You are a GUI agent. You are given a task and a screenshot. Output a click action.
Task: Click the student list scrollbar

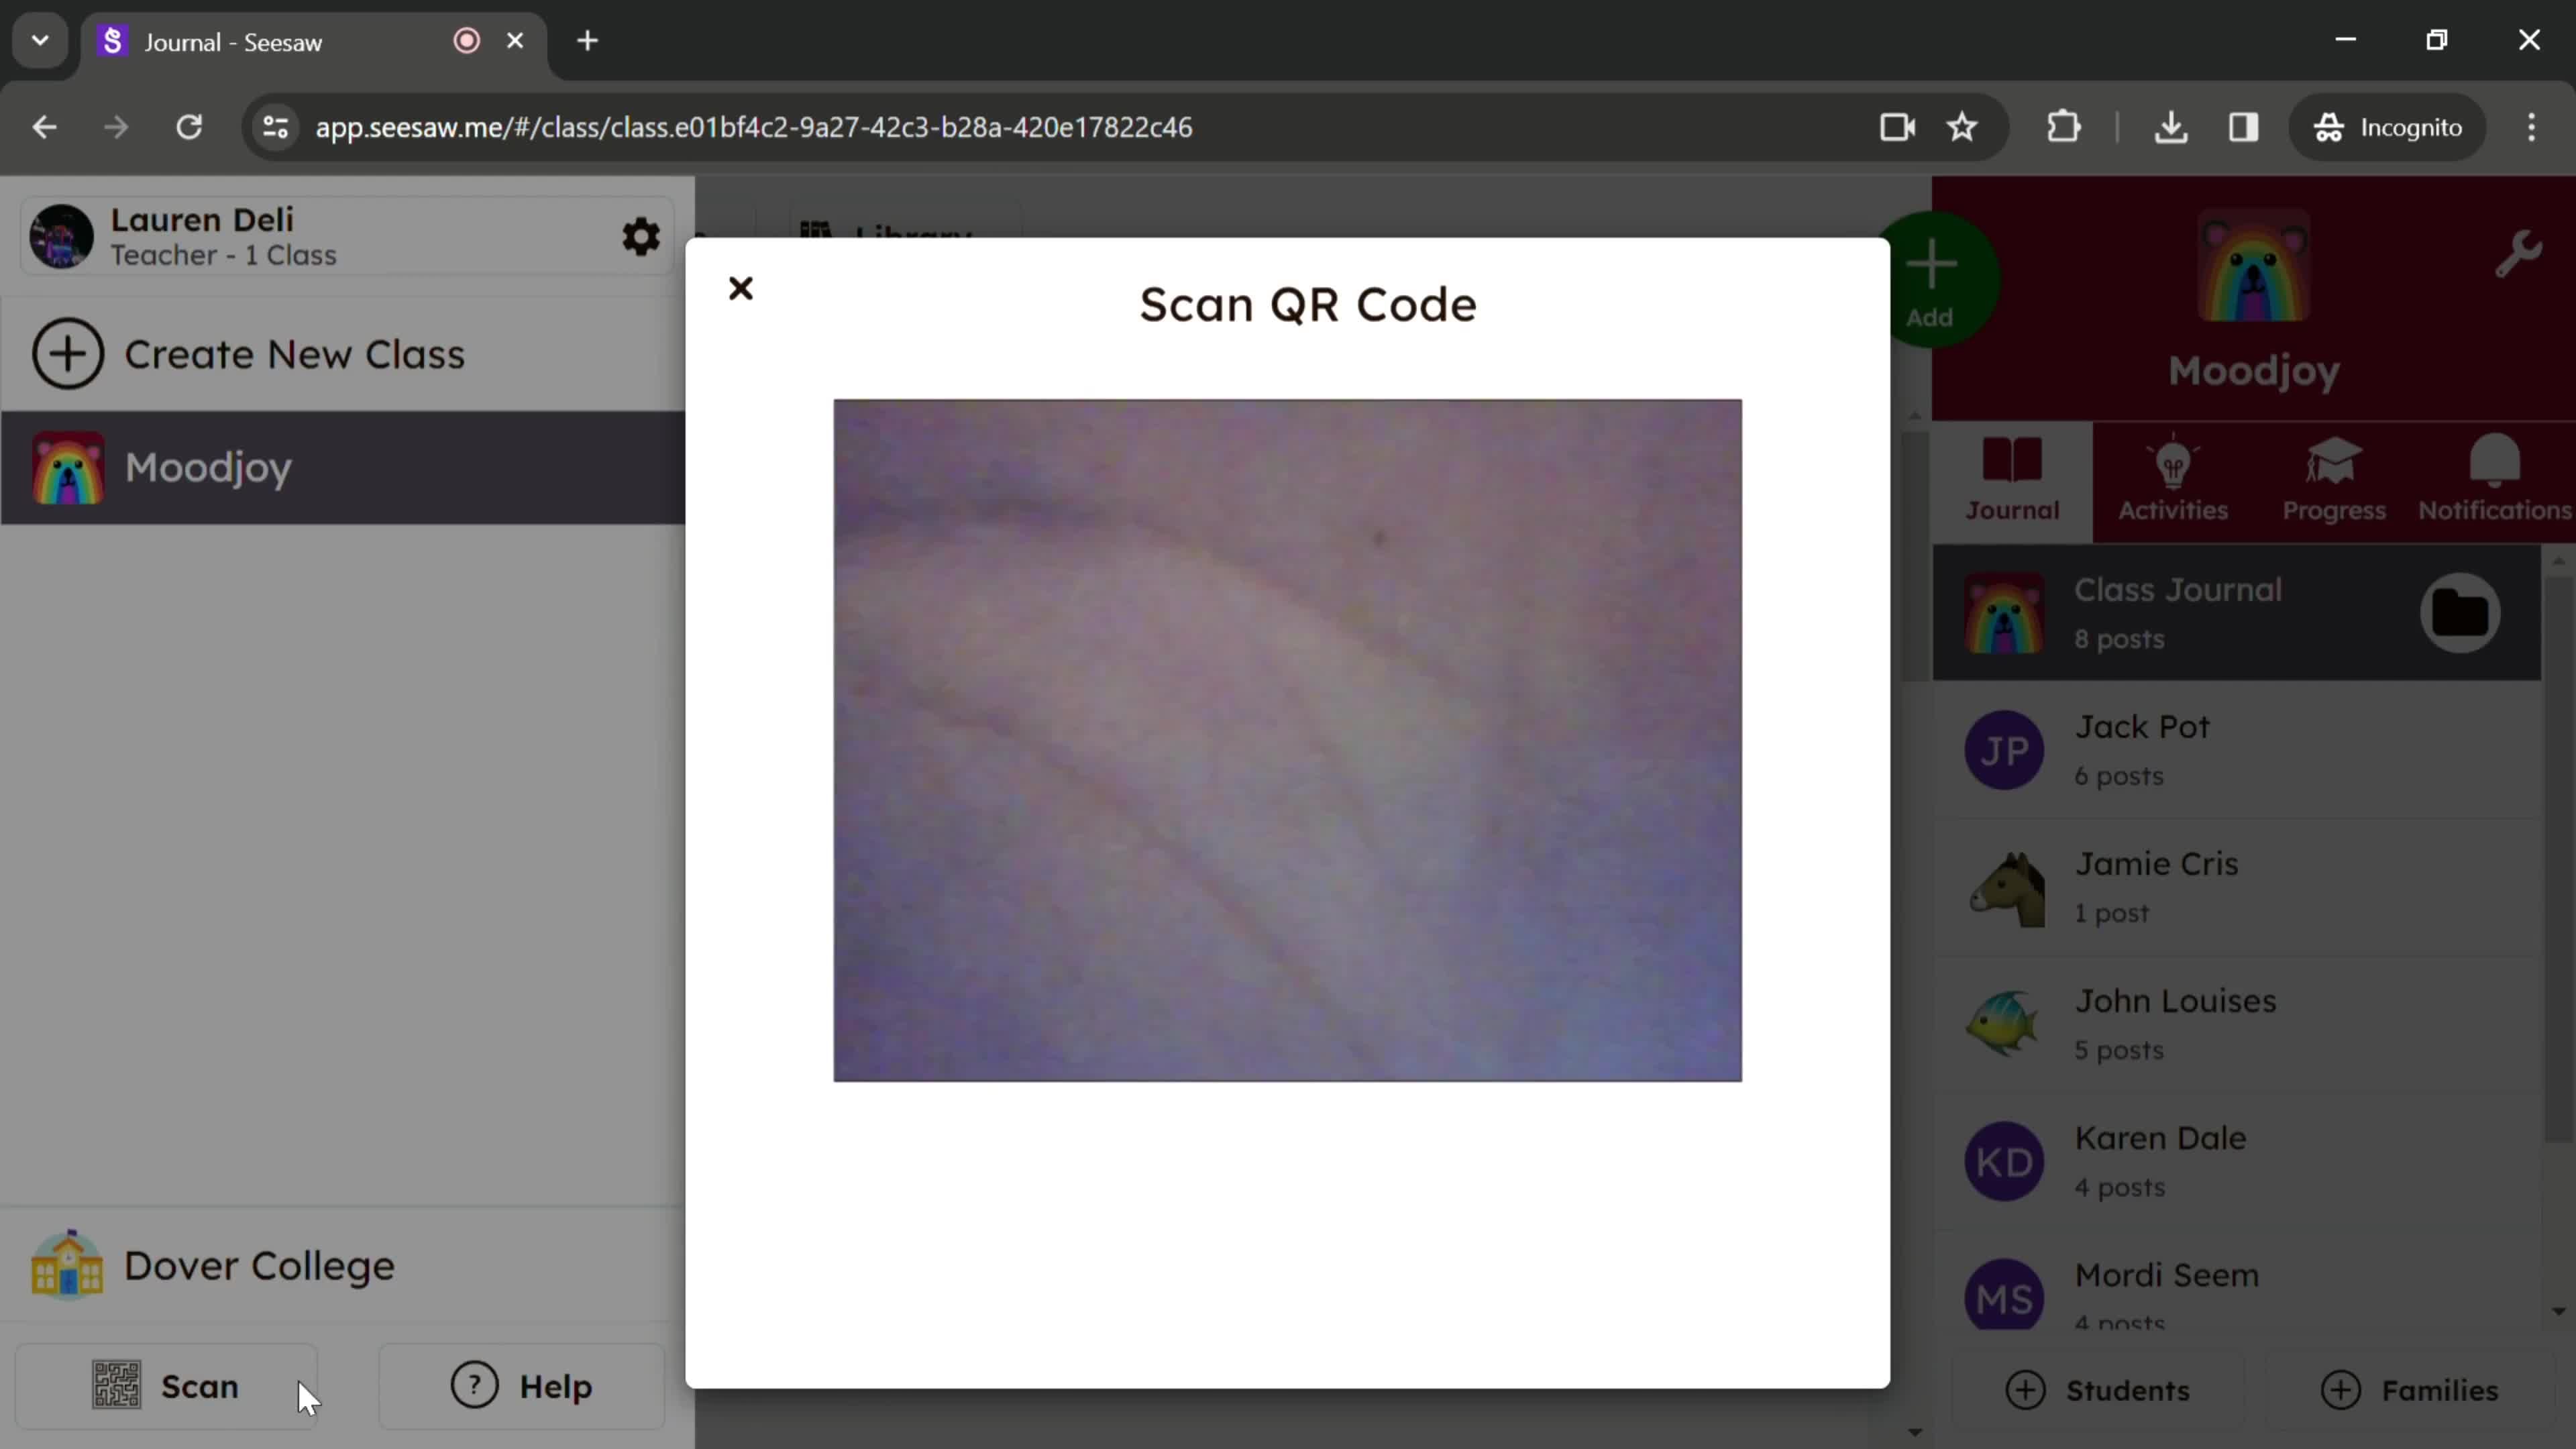tap(2559, 860)
